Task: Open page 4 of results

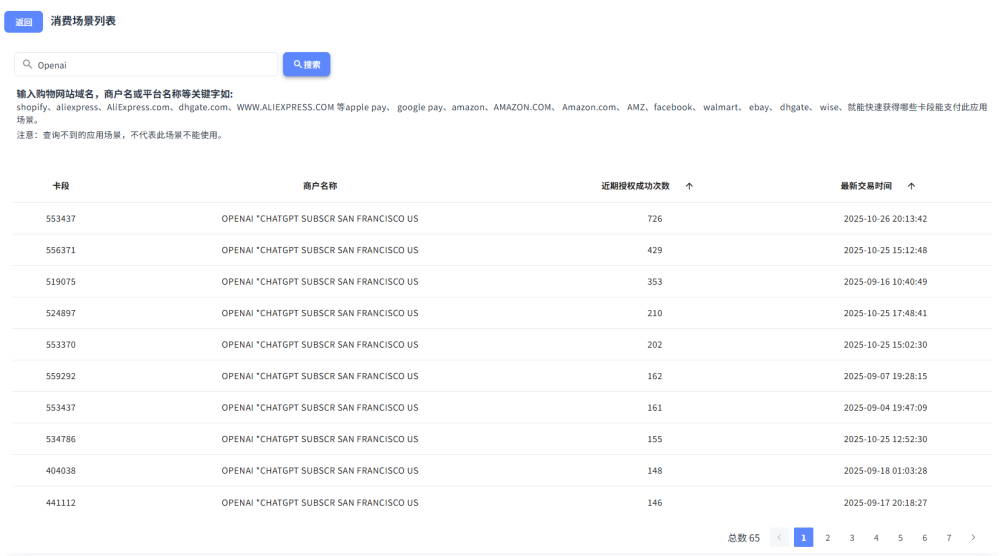Action: pos(876,538)
